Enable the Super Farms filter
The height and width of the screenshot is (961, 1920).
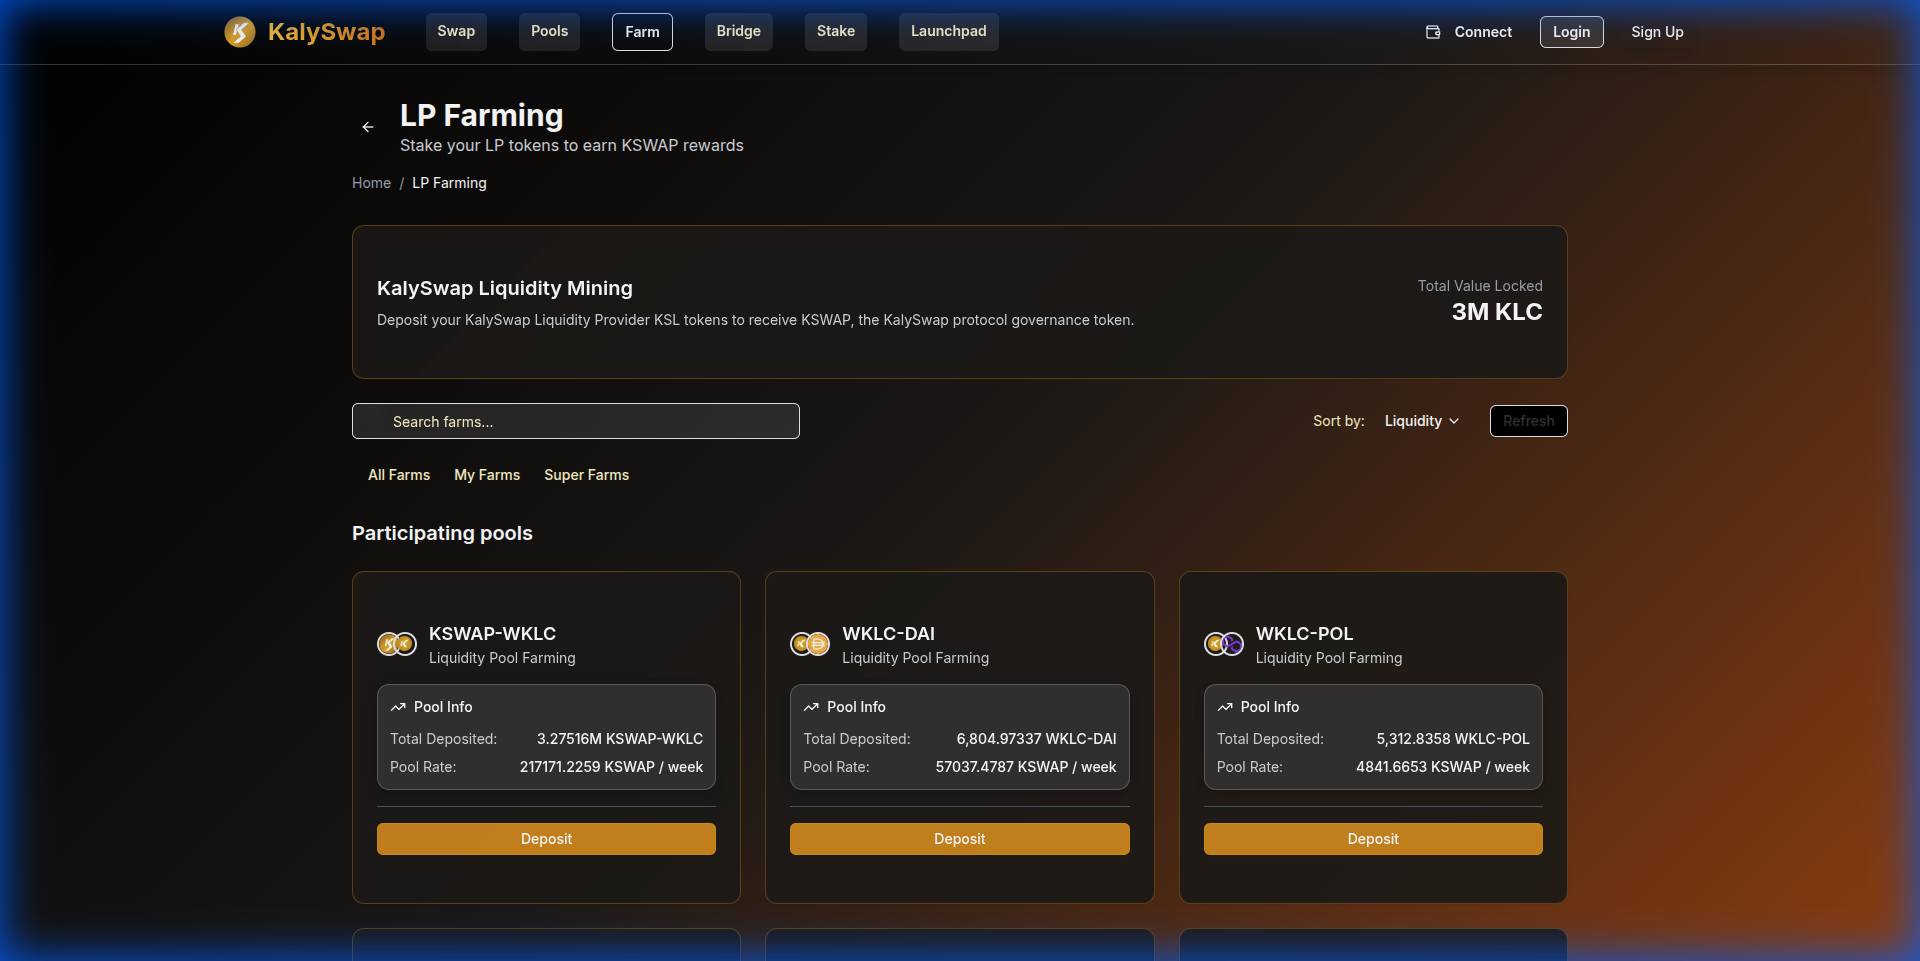[x=586, y=475]
